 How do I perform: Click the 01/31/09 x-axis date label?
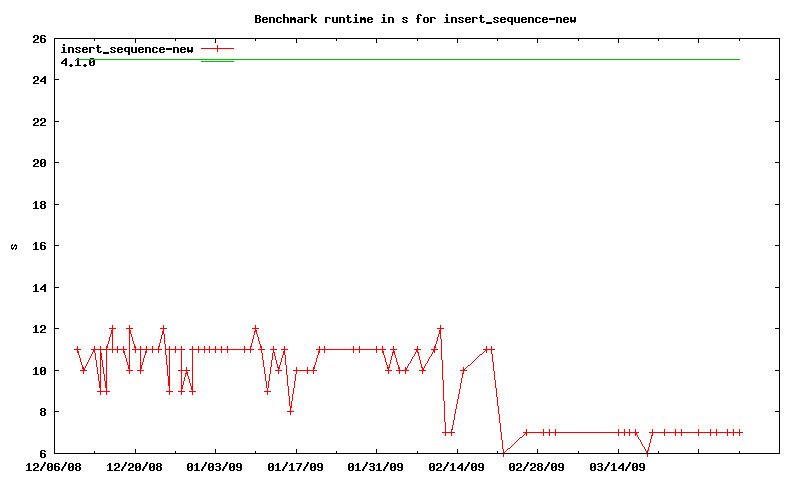point(376,466)
